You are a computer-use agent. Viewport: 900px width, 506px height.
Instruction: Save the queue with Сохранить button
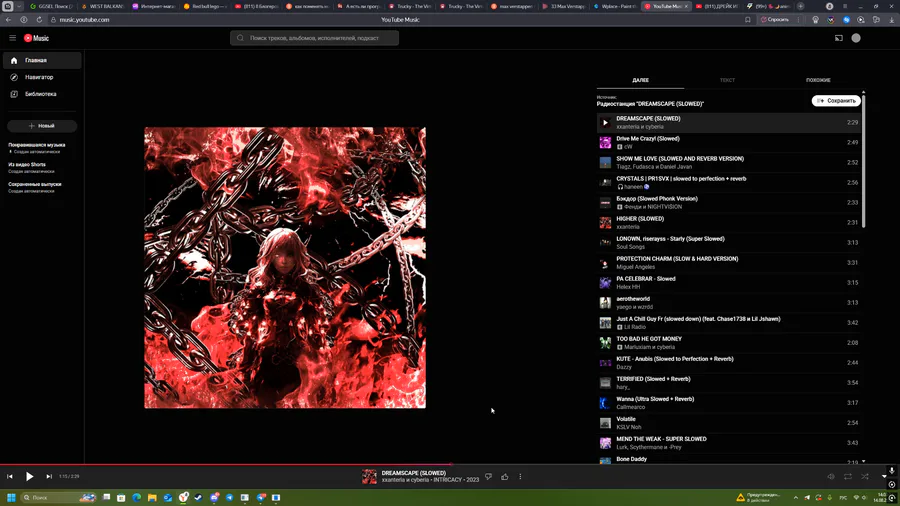836,100
